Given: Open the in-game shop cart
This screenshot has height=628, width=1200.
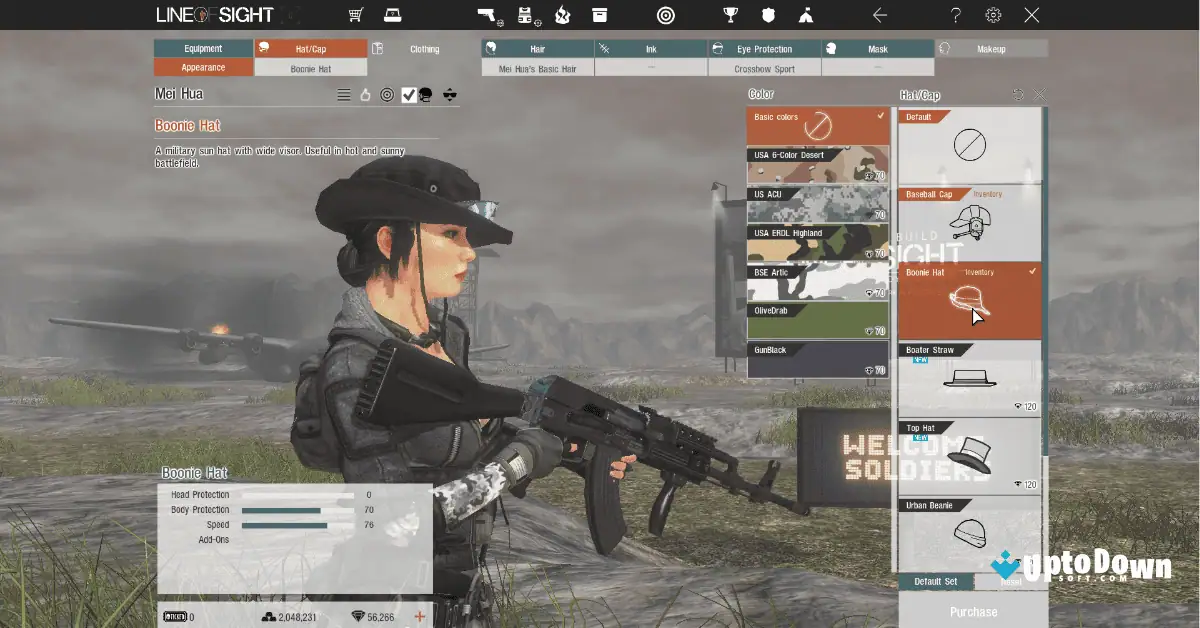Looking at the screenshot, I should click(355, 15).
